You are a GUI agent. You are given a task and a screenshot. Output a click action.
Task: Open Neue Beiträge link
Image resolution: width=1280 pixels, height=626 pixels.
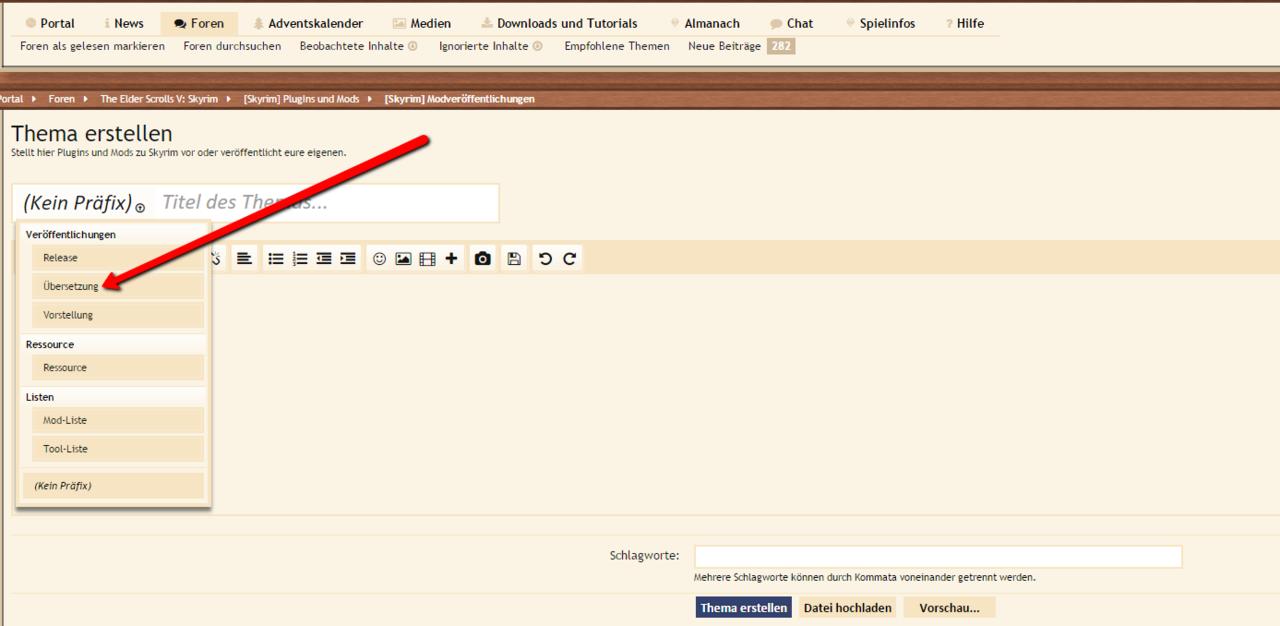point(724,46)
